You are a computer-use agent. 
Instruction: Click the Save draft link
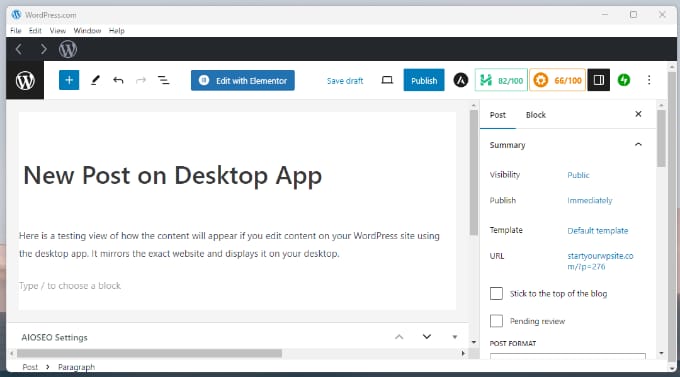coord(345,81)
